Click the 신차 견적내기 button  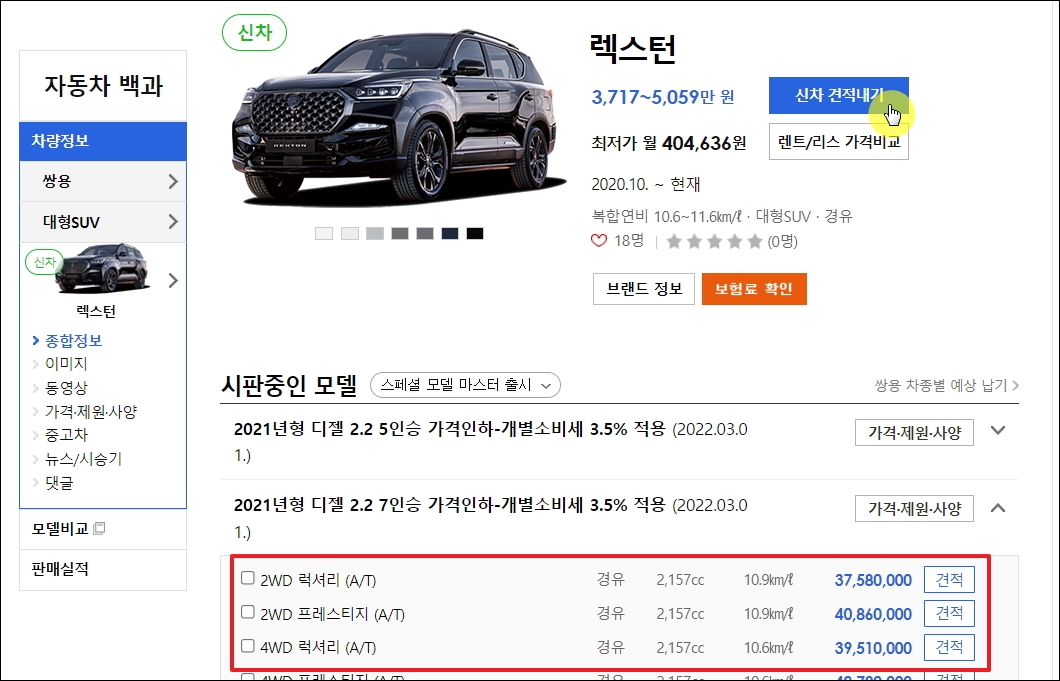(x=838, y=95)
